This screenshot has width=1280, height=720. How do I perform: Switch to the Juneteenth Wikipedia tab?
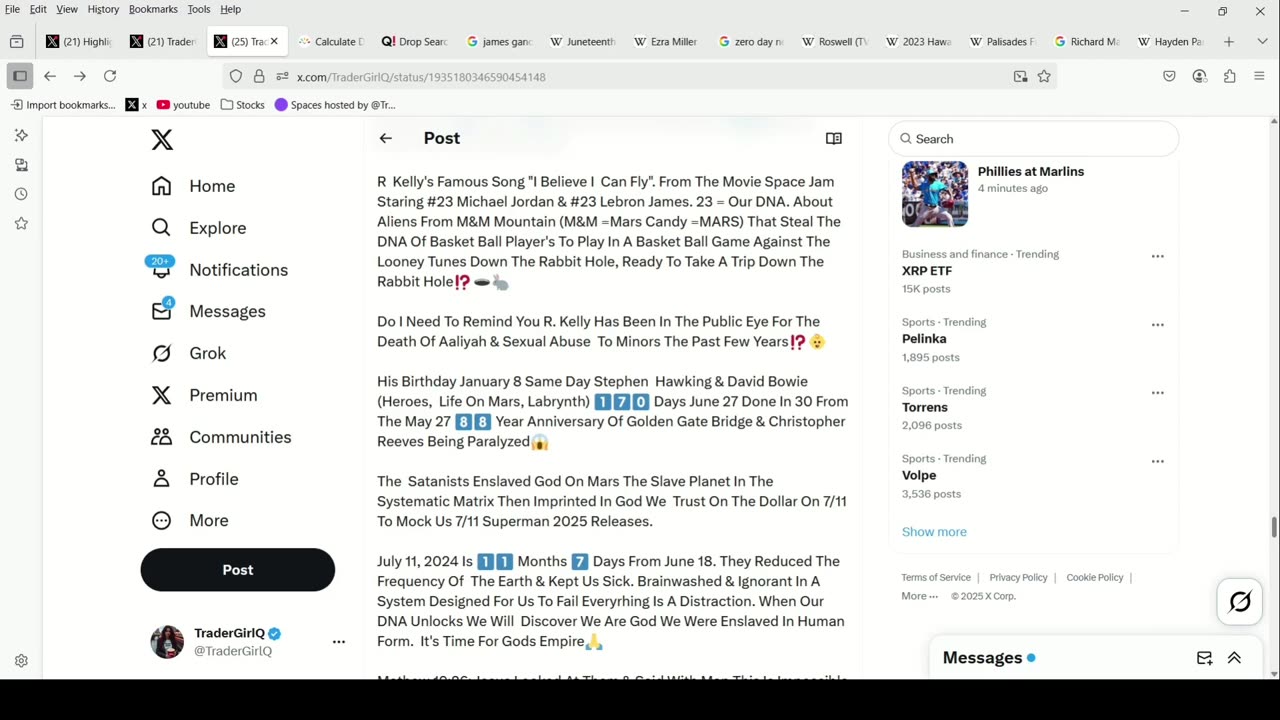pyautogui.click(x=583, y=42)
